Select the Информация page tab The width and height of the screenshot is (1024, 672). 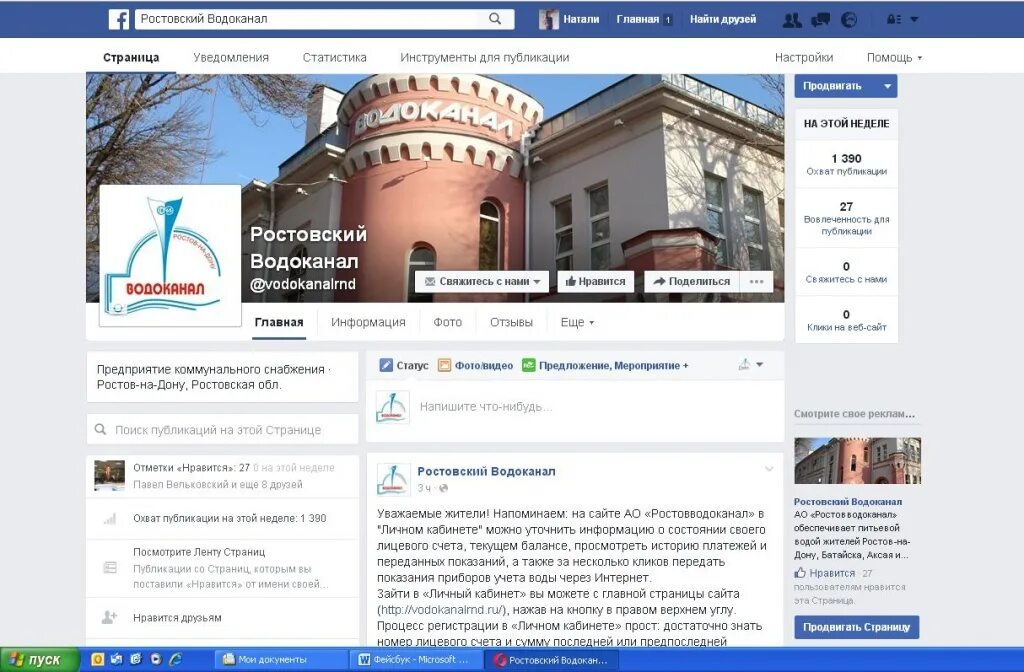pos(368,322)
